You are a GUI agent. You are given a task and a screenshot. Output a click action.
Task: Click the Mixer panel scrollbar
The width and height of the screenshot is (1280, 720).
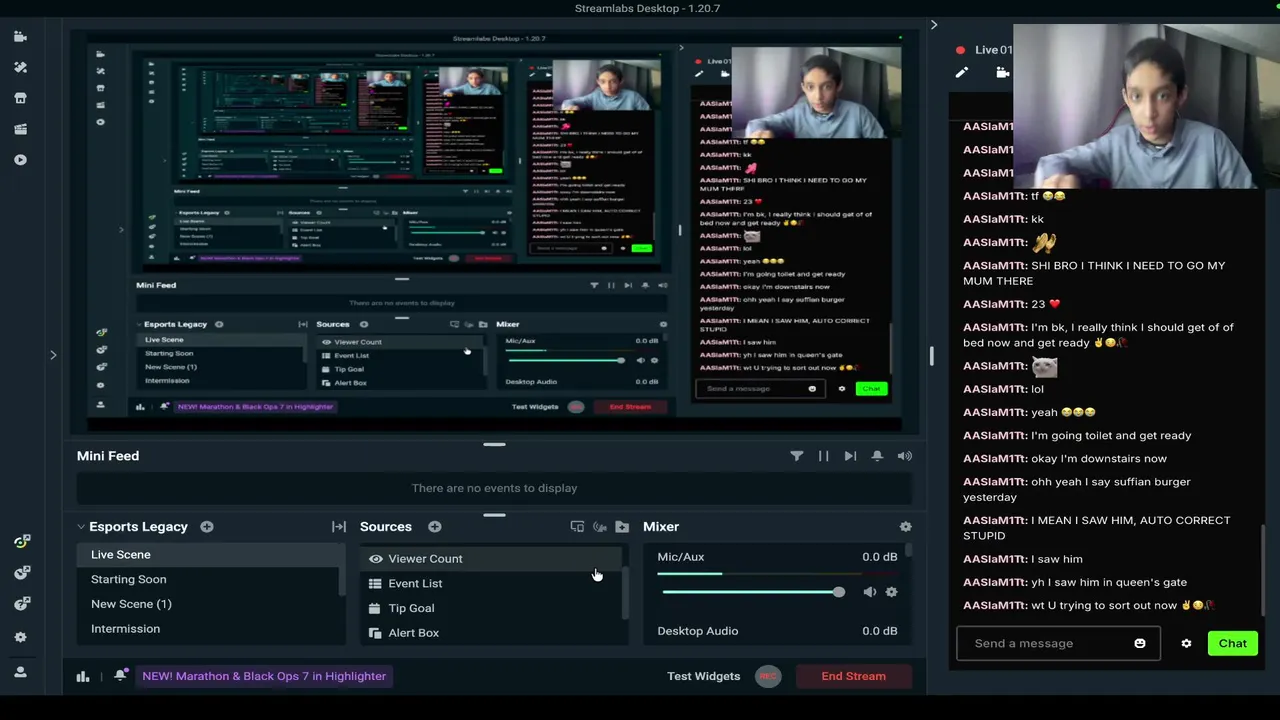[x=909, y=552]
